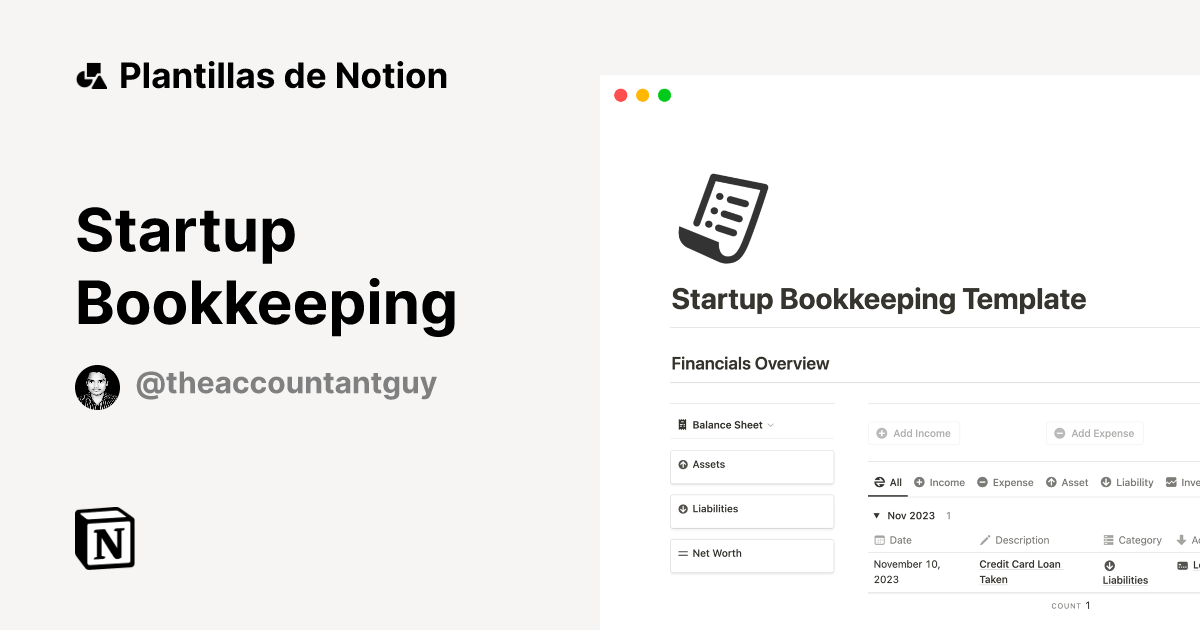Click the pencil icon beside Description header

(984, 540)
